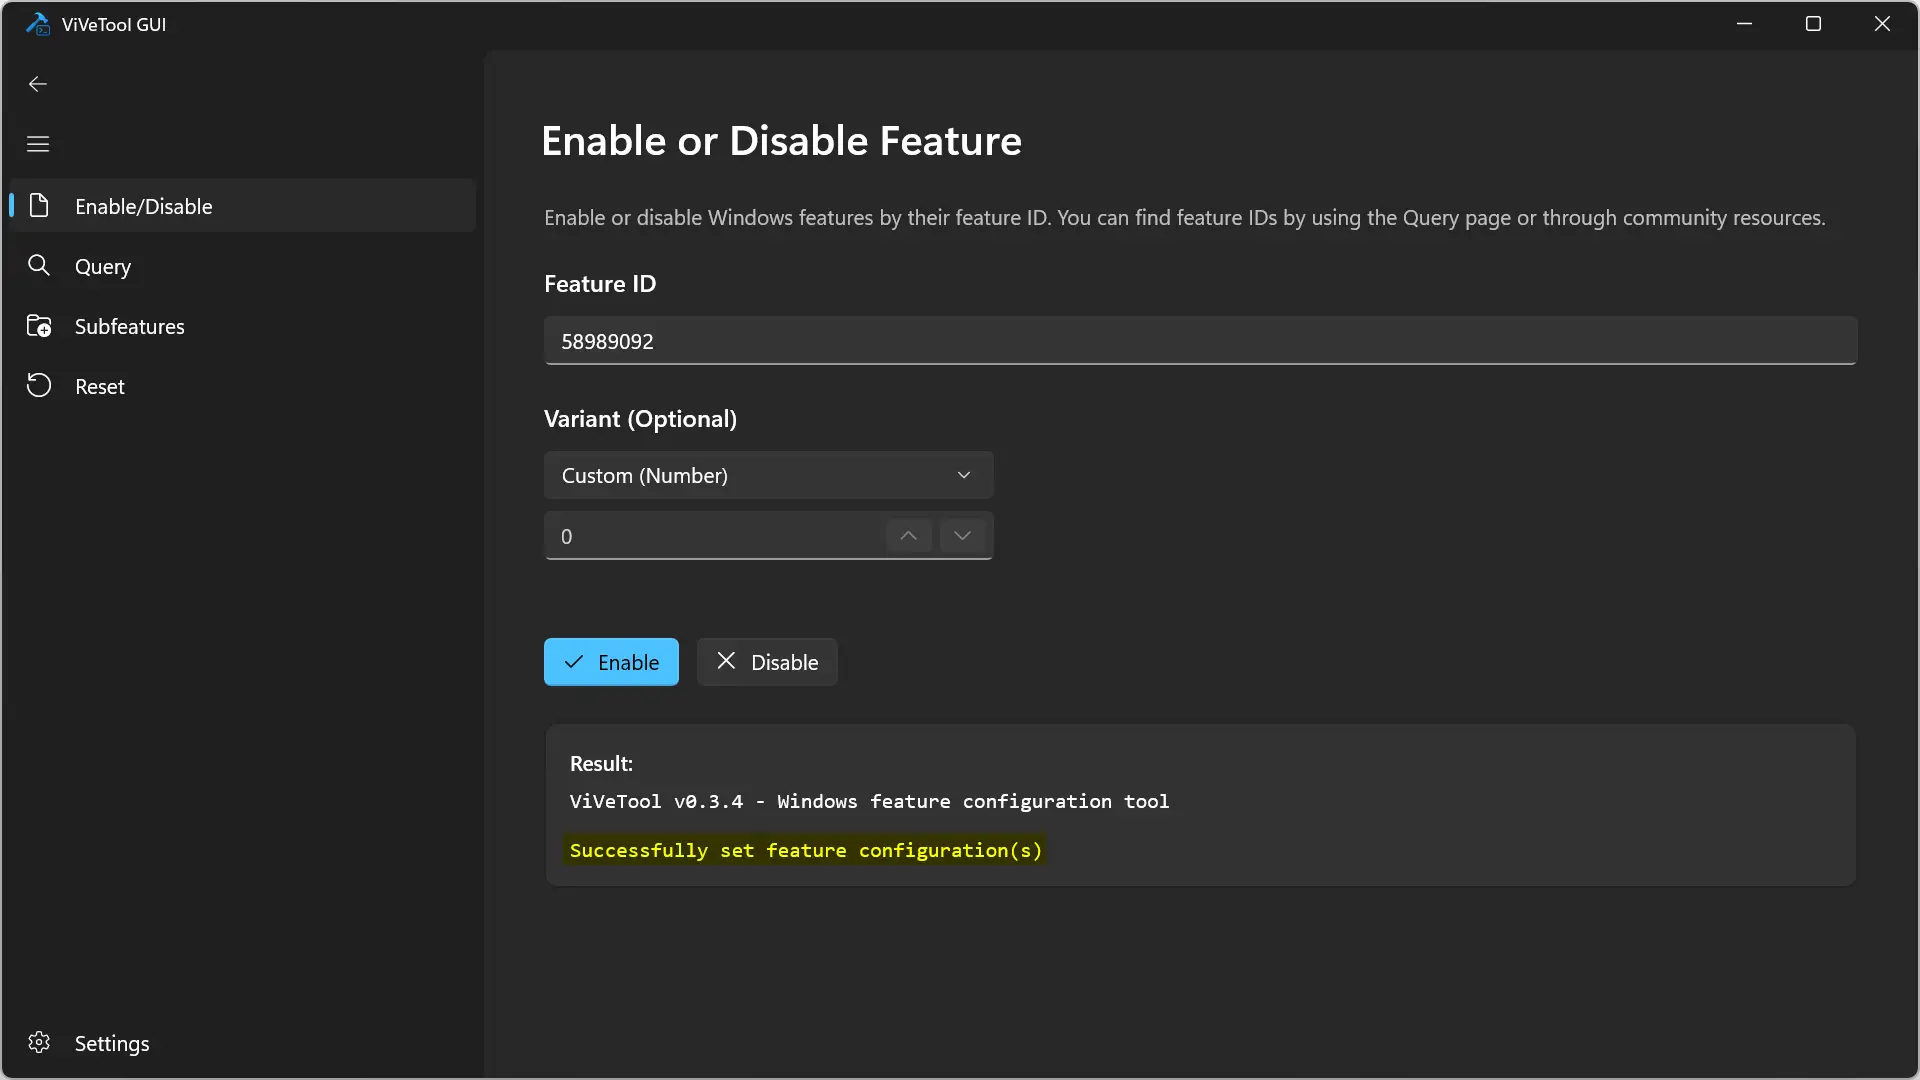The height and width of the screenshot is (1080, 1920).
Task: Click the Feature ID input field
Action: [1200, 341]
